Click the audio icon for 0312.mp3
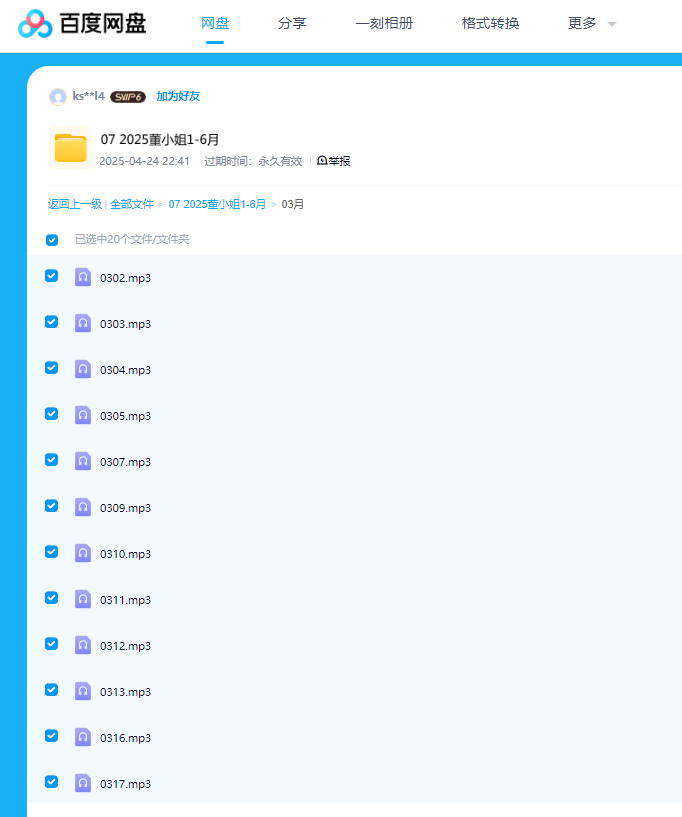 [x=83, y=645]
